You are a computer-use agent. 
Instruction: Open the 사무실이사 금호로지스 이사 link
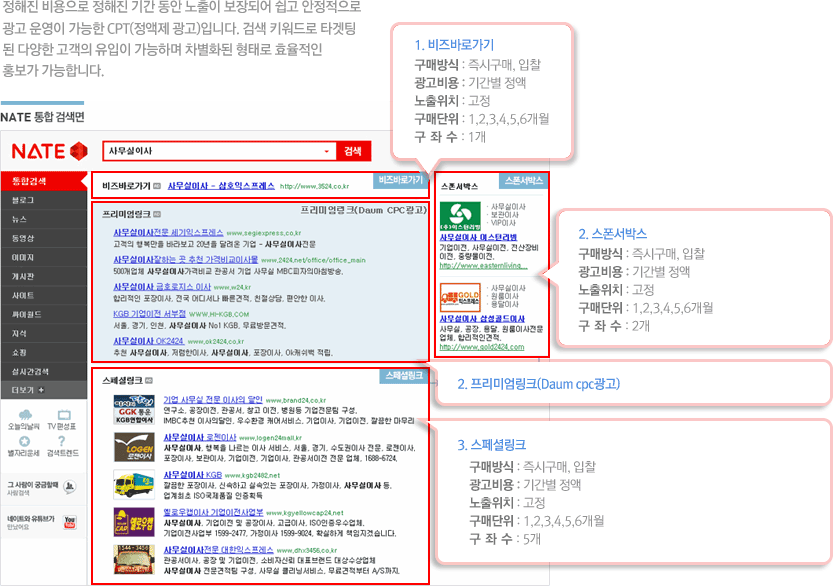[x=162, y=287]
